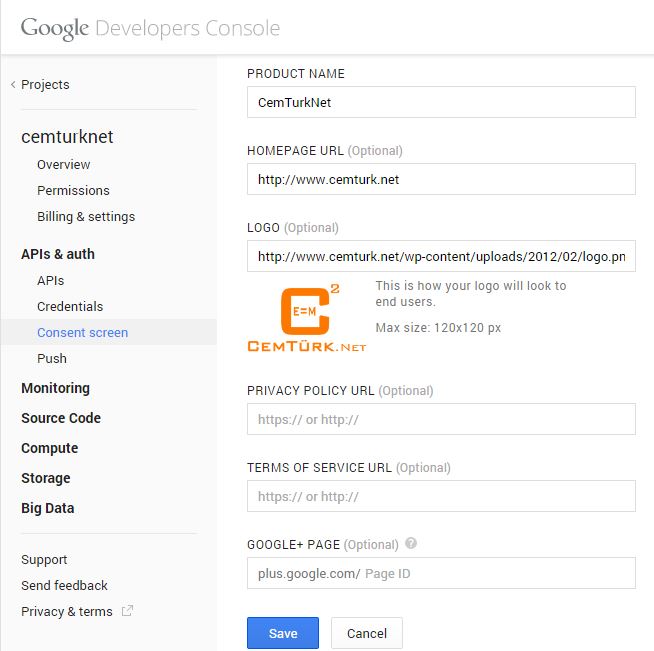Go to the project Overview page
Viewport: 654px width, 651px height.
[x=63, y=164]
